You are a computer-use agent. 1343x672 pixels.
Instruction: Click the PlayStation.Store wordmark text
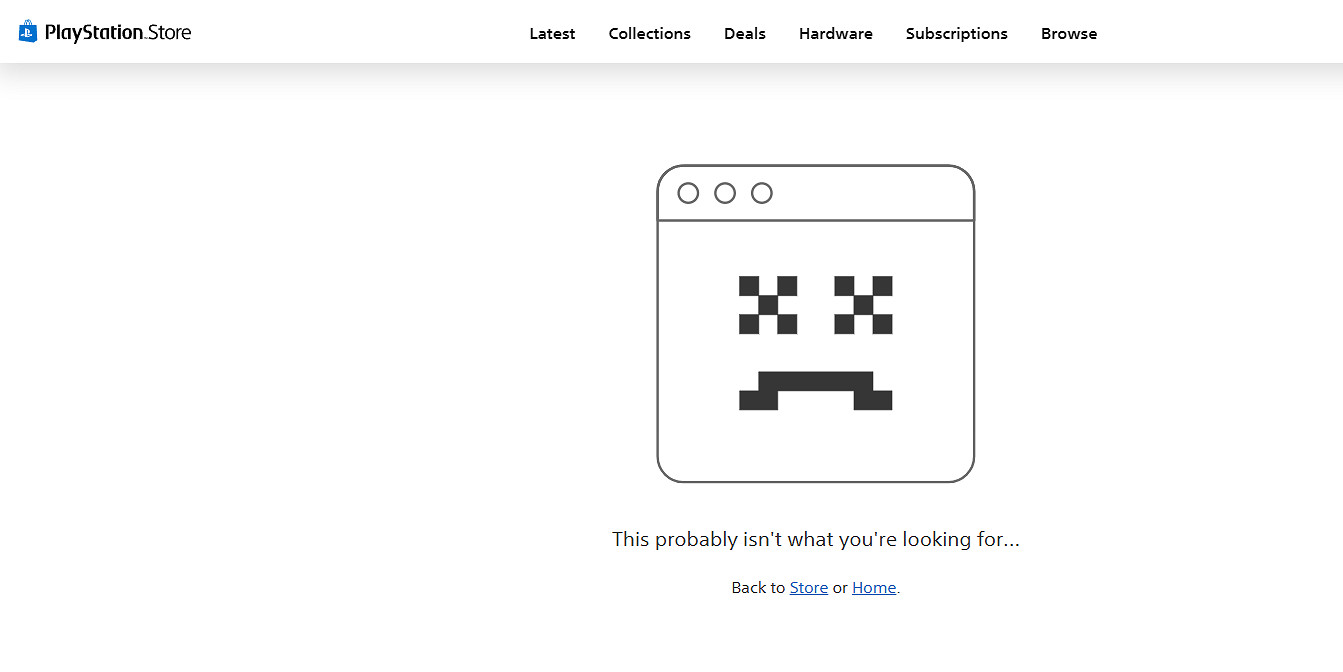pos(118,33)
